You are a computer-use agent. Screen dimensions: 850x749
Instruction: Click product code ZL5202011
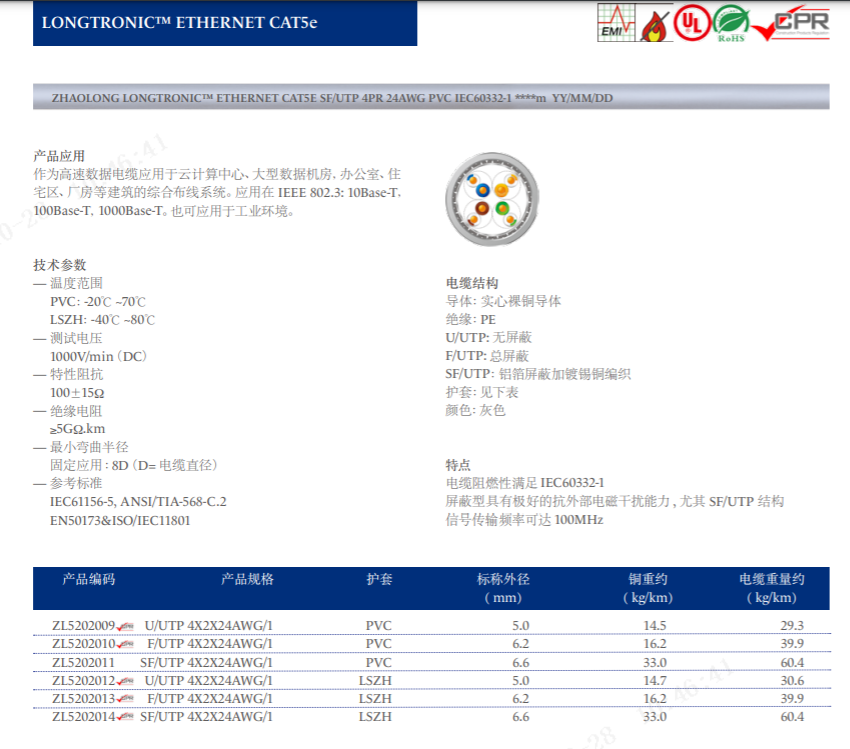(83, 662)
